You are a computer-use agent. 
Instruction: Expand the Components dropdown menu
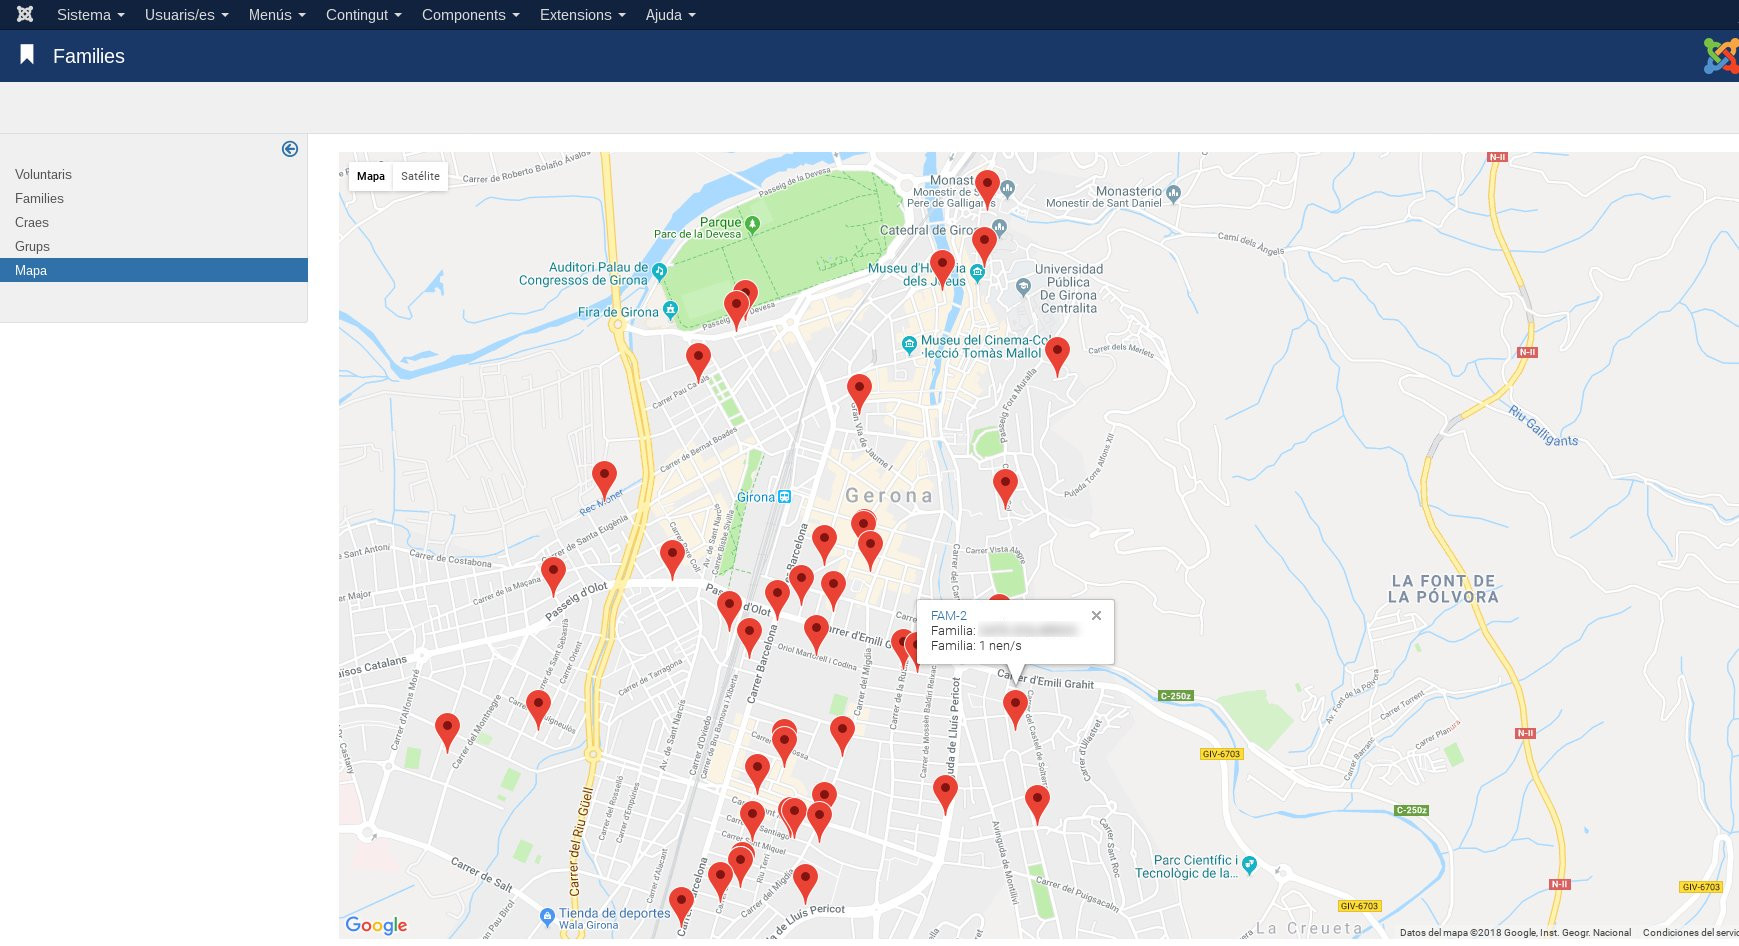470,15
